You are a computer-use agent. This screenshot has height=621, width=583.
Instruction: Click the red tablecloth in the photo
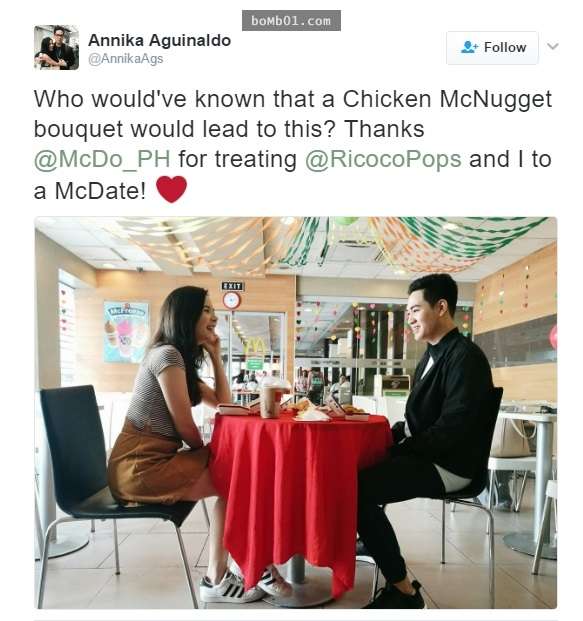(299, 491)
